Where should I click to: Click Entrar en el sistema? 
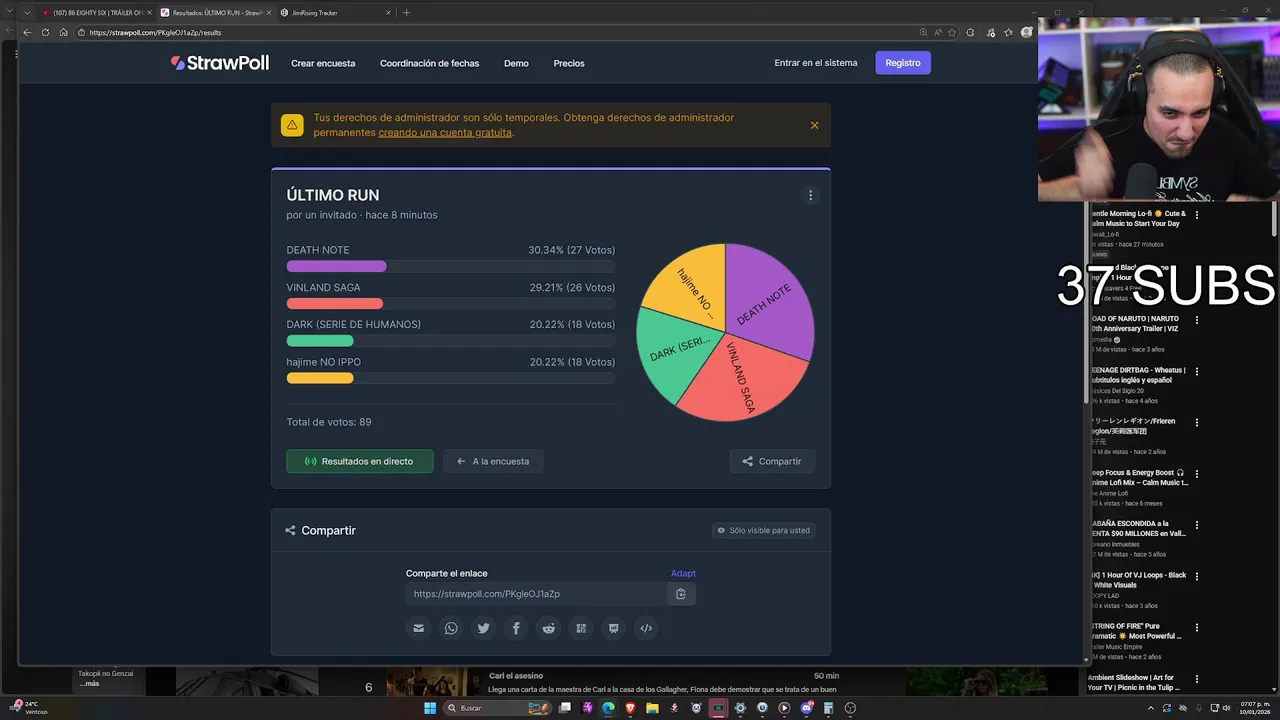816,63
